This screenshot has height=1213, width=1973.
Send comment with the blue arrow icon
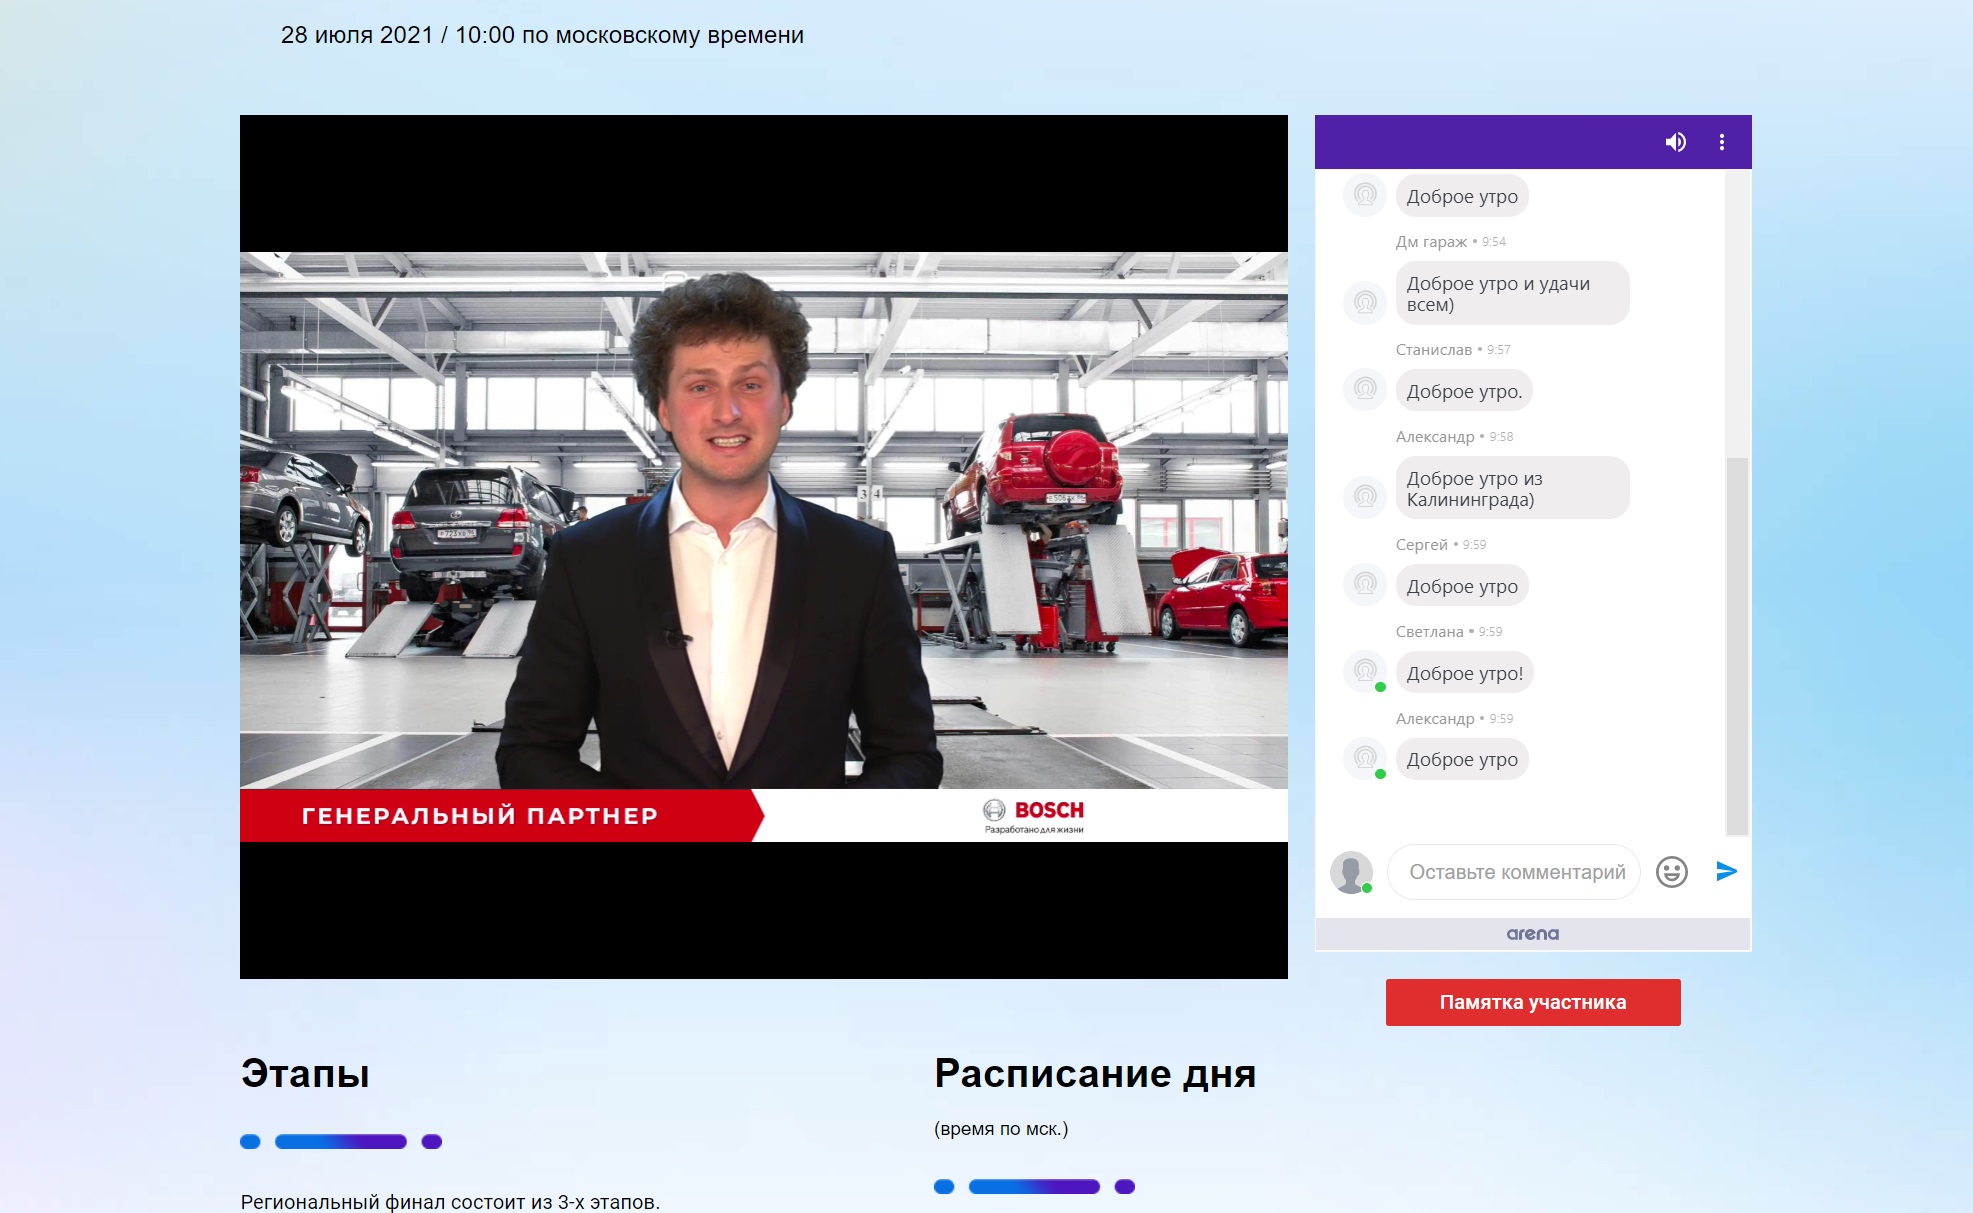pyautogui.click(x=1726, y=871)
